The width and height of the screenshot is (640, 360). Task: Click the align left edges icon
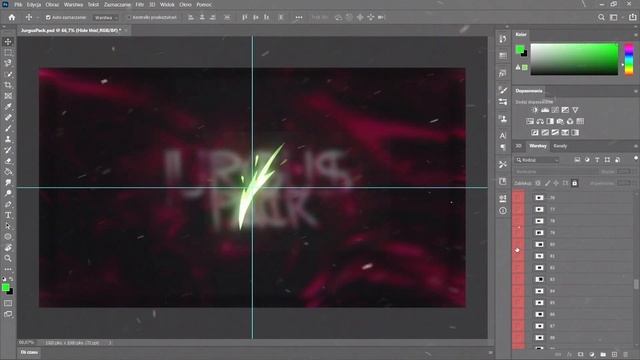click(x=191, y=17)
